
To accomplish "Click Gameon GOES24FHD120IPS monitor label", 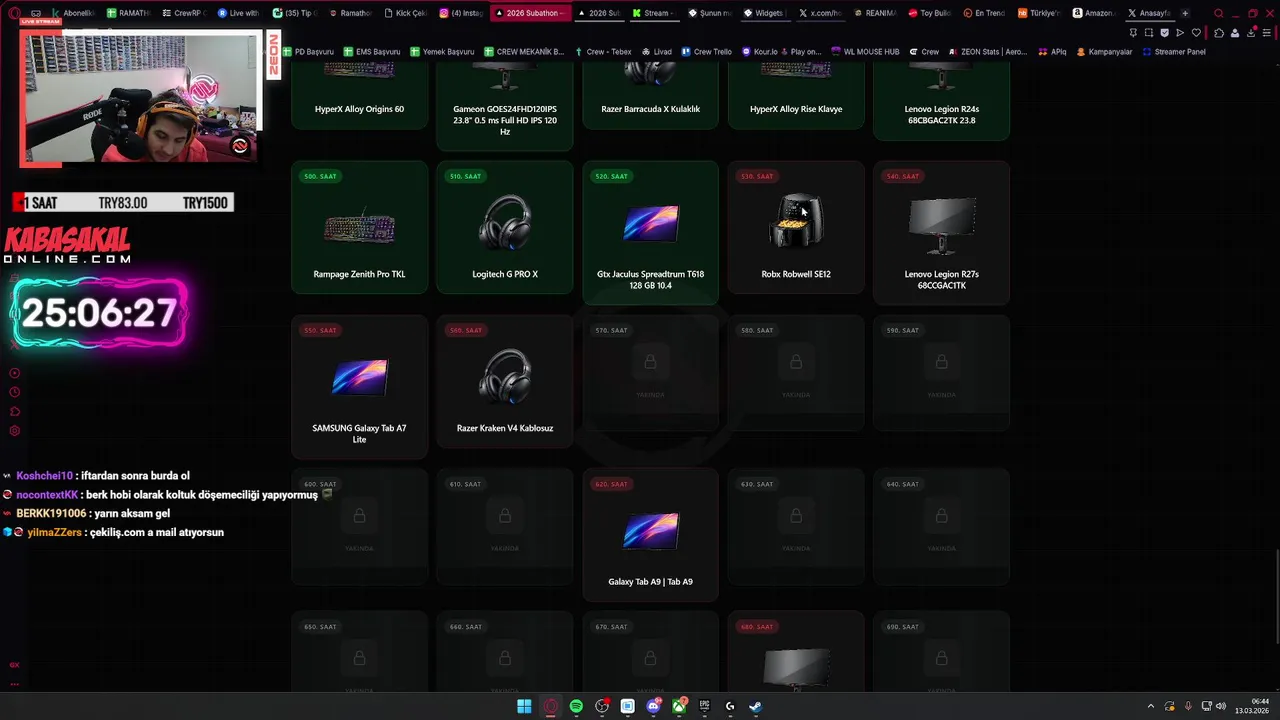I will [505, 120].
